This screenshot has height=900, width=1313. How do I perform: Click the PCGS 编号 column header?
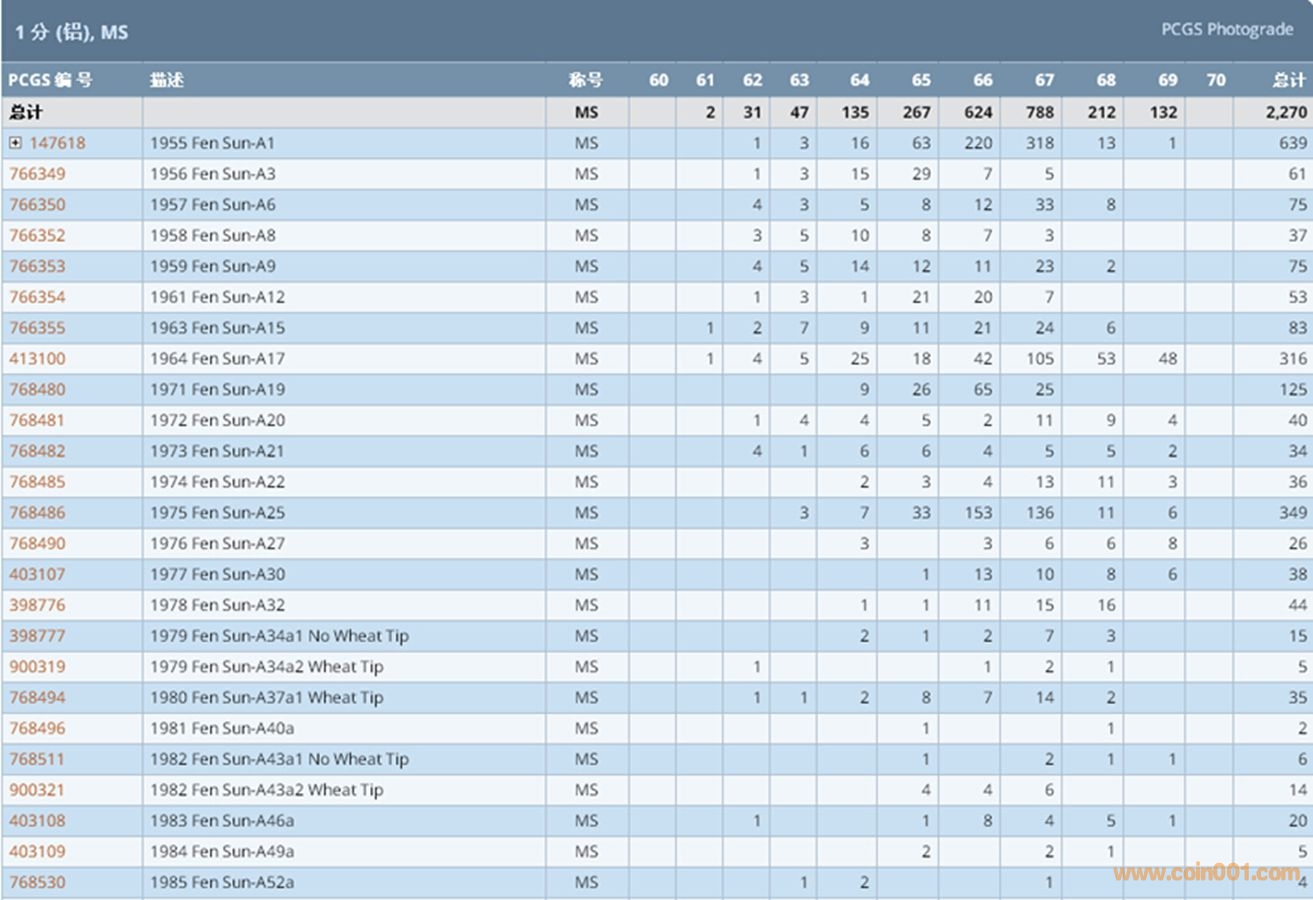pos(50,80)
